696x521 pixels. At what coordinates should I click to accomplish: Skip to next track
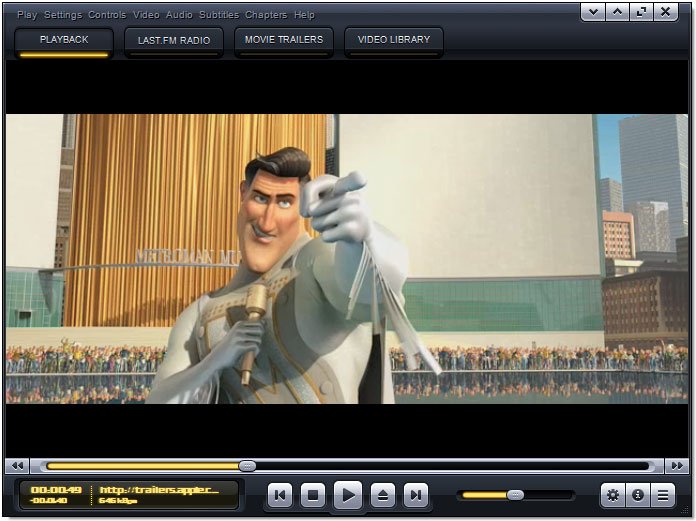pyautogui.click(x=416, y=494)
